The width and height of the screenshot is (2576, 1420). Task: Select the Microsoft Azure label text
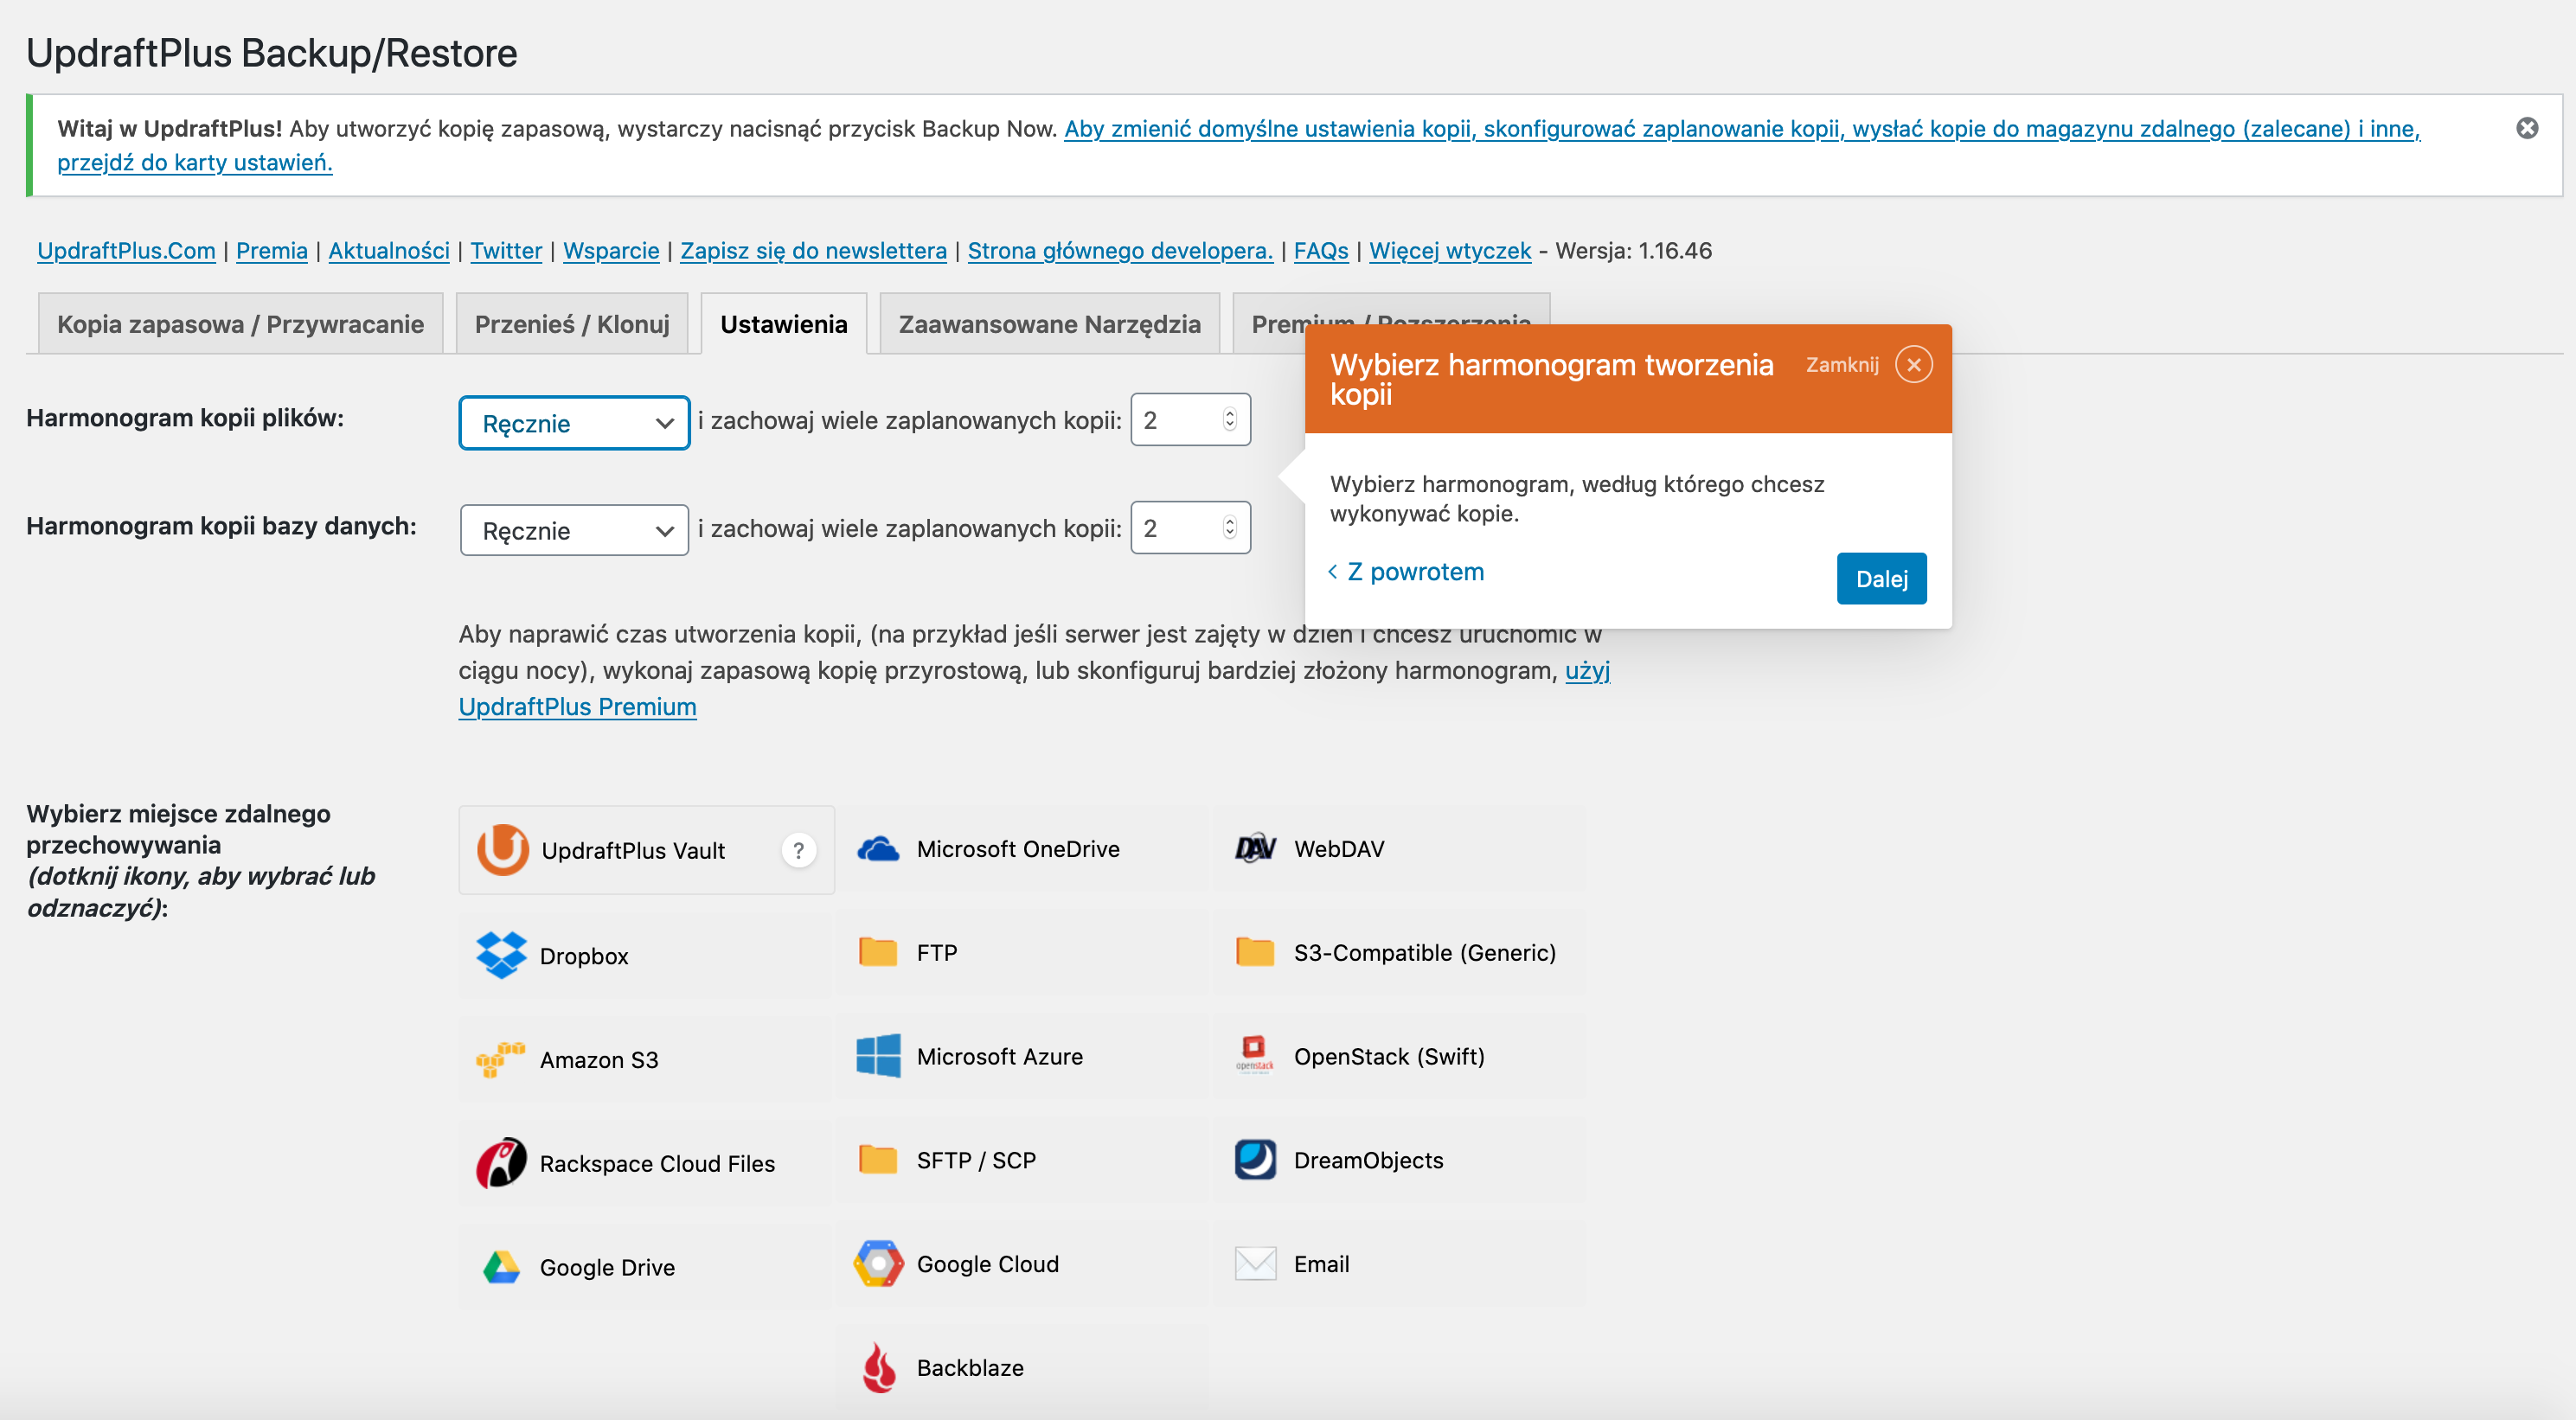1000,1056
